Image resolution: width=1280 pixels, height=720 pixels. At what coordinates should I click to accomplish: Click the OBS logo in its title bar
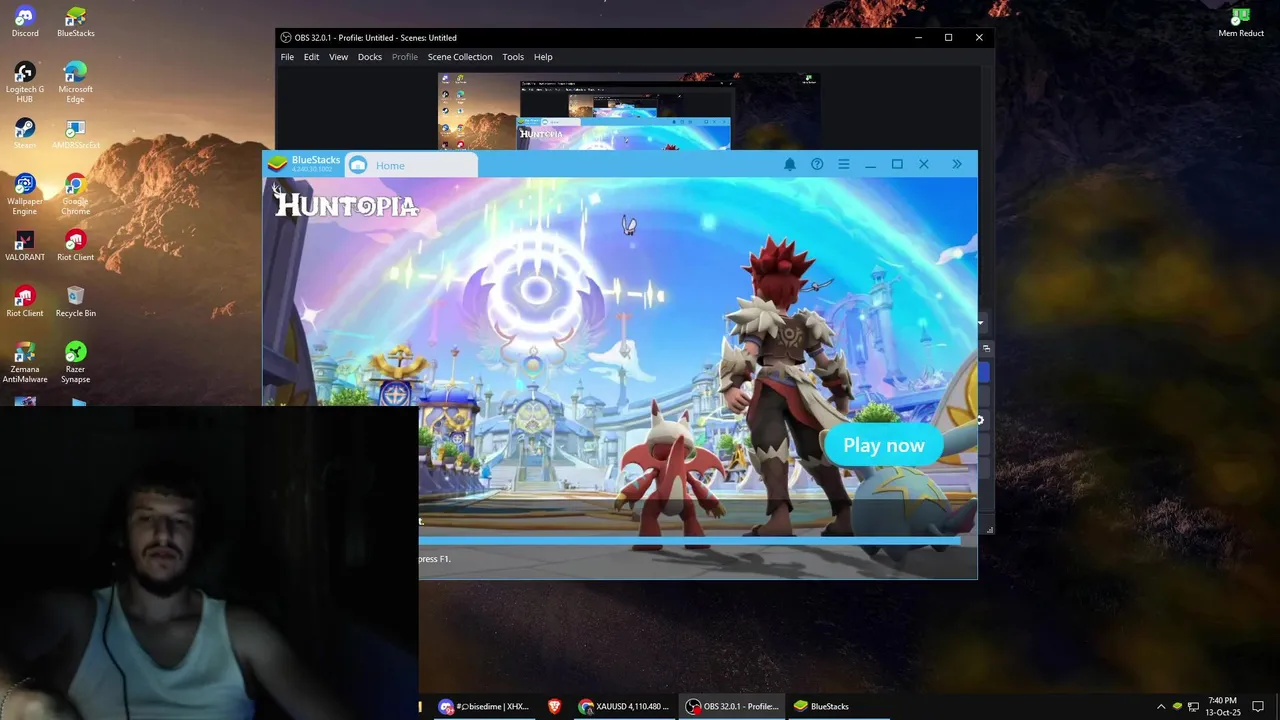[x=286, y=38]
